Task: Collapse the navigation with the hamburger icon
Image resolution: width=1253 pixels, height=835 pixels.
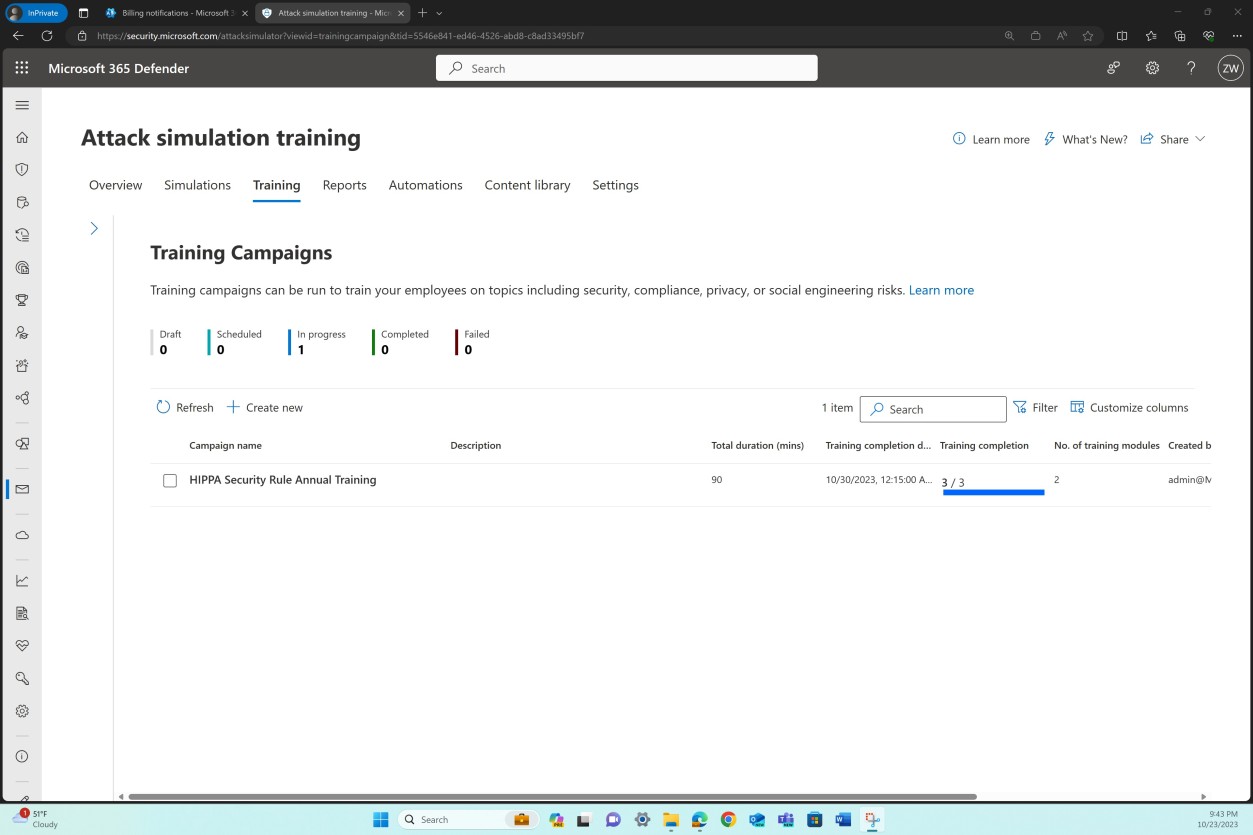Action: tap(22, 104)
